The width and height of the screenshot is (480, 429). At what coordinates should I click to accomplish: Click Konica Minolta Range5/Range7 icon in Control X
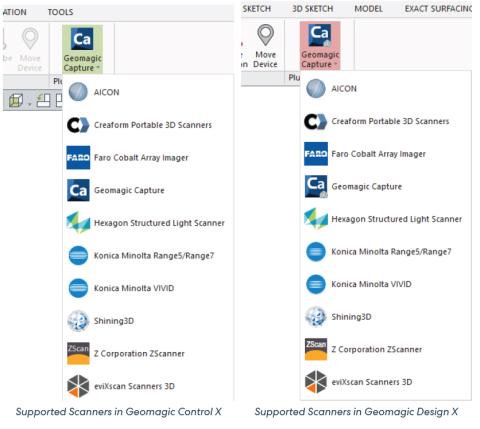78,256
